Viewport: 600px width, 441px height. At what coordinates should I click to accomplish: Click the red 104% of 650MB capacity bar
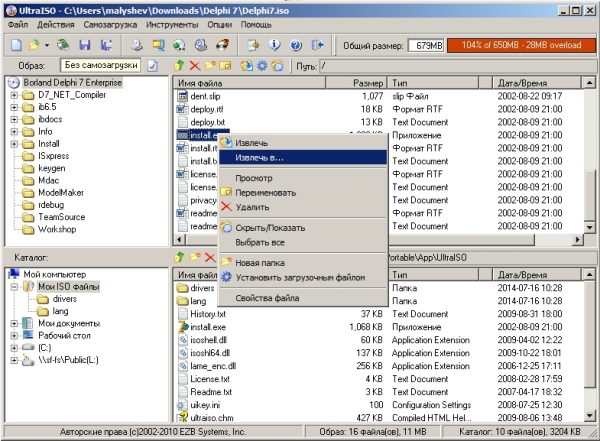(522, 45)
